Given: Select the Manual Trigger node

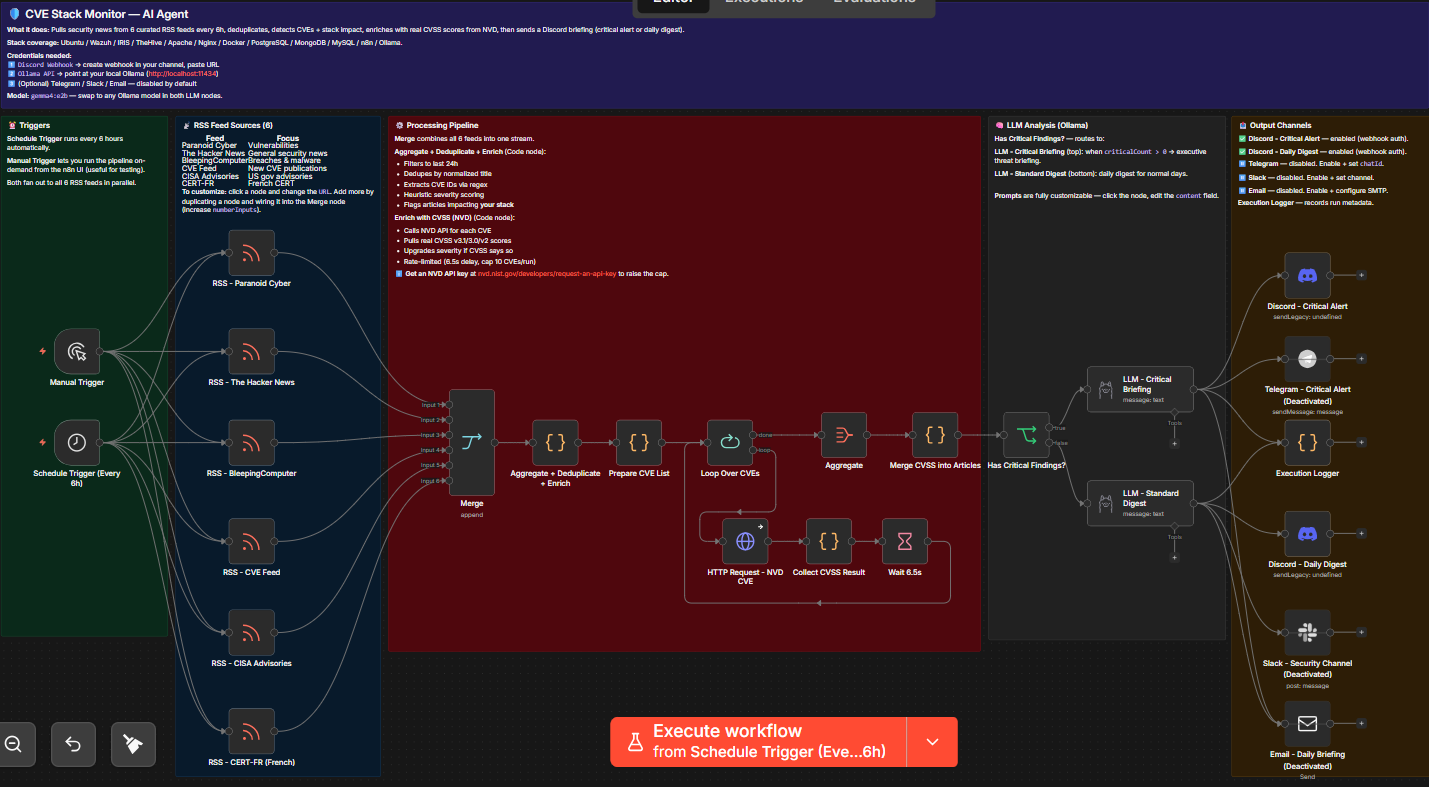Looking at the screenshot, I should (x=77, y=351).
